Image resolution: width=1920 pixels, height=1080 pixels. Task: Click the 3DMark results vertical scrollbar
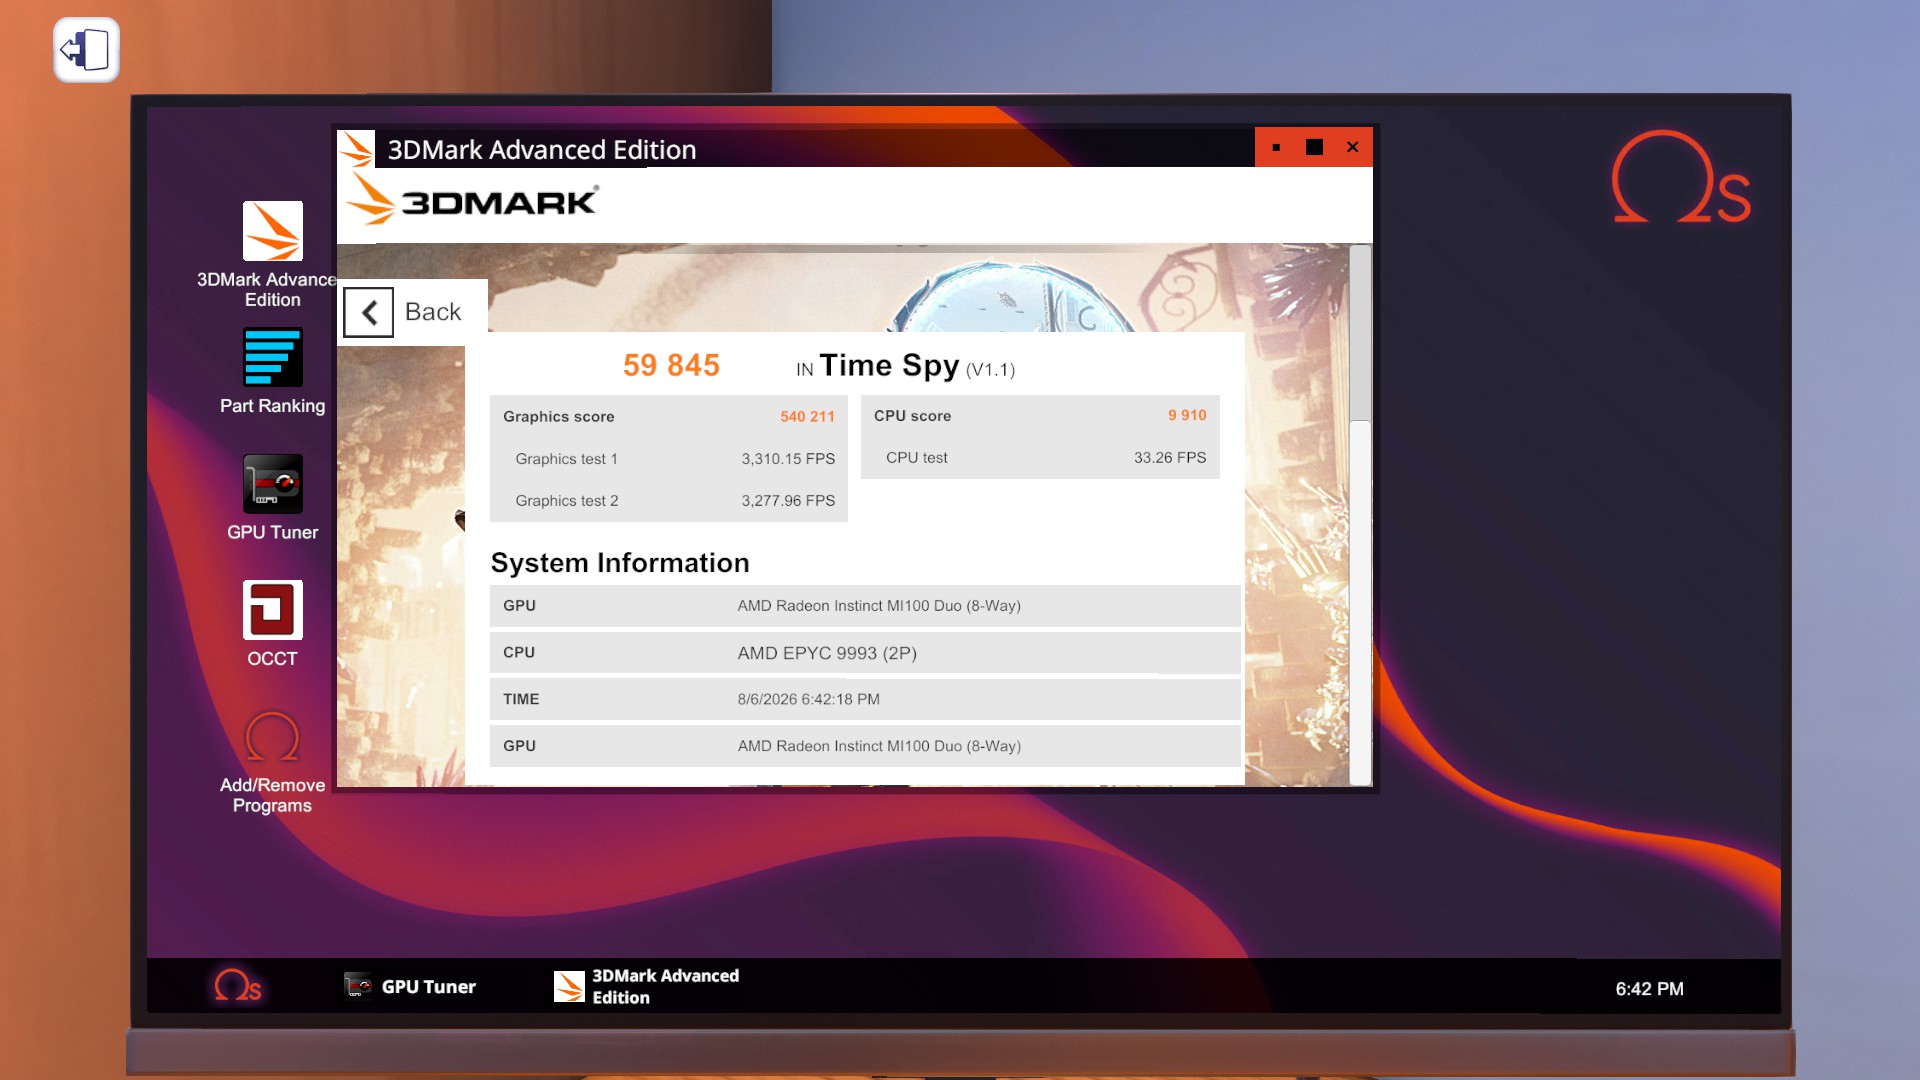(1360, 514)
